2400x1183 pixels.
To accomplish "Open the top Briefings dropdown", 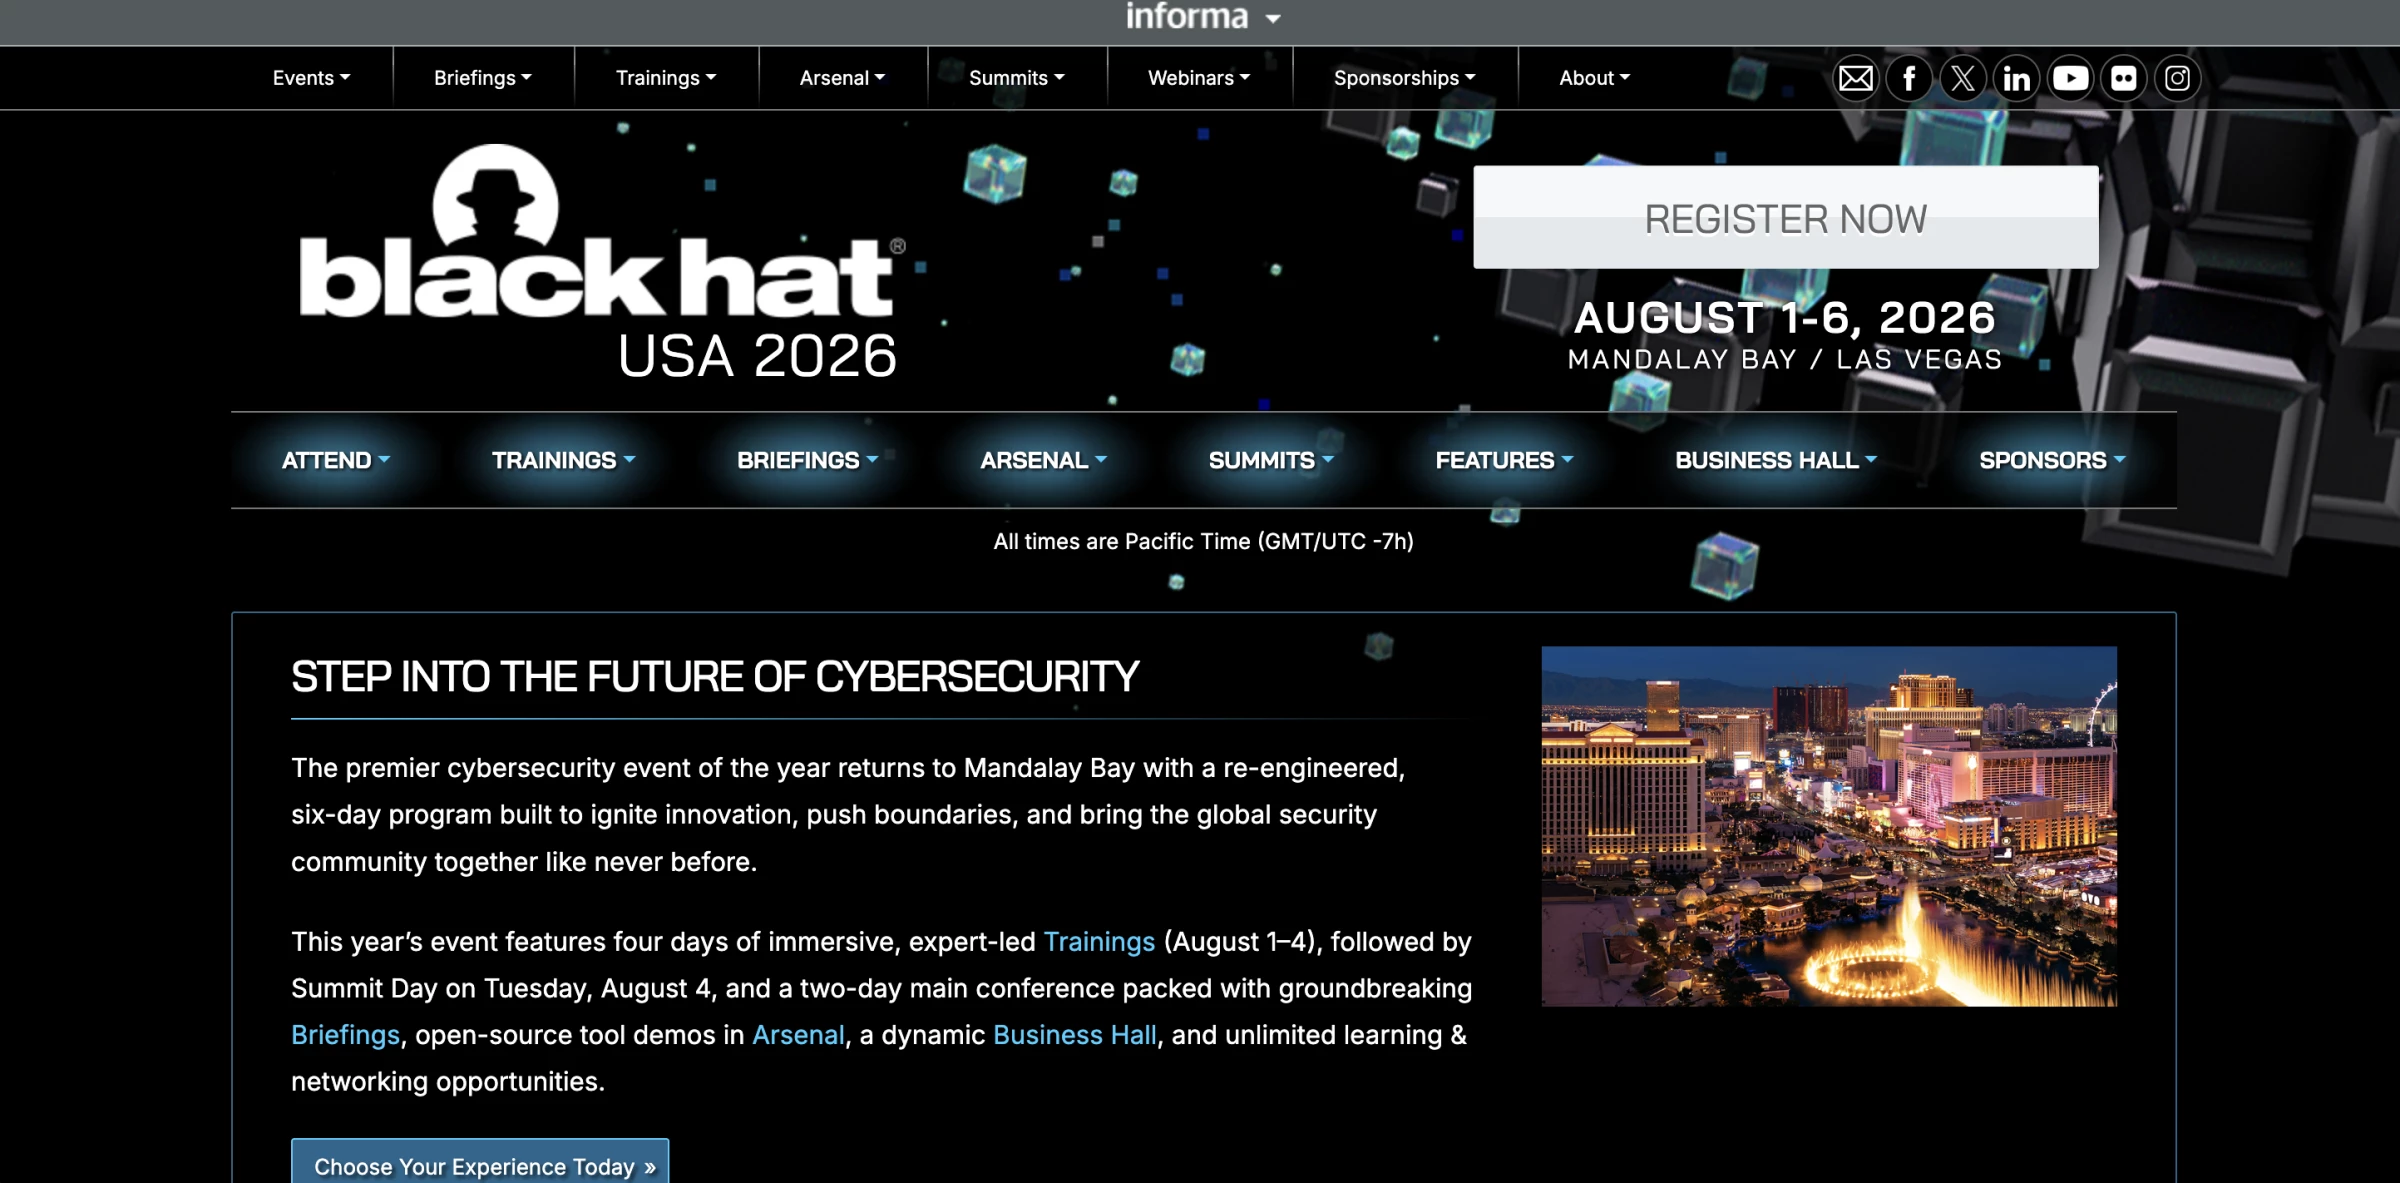I will pyautogui.click(x=483, y=78).
